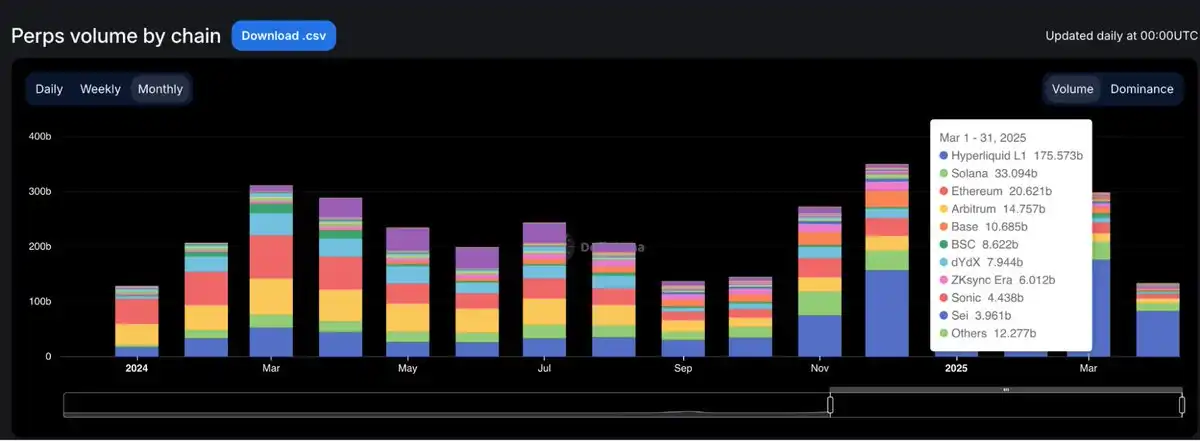Viewport: 1200px width, 441px height.
Task: Click the ZKsync Era pink legend dot
Action: (943, 281)
